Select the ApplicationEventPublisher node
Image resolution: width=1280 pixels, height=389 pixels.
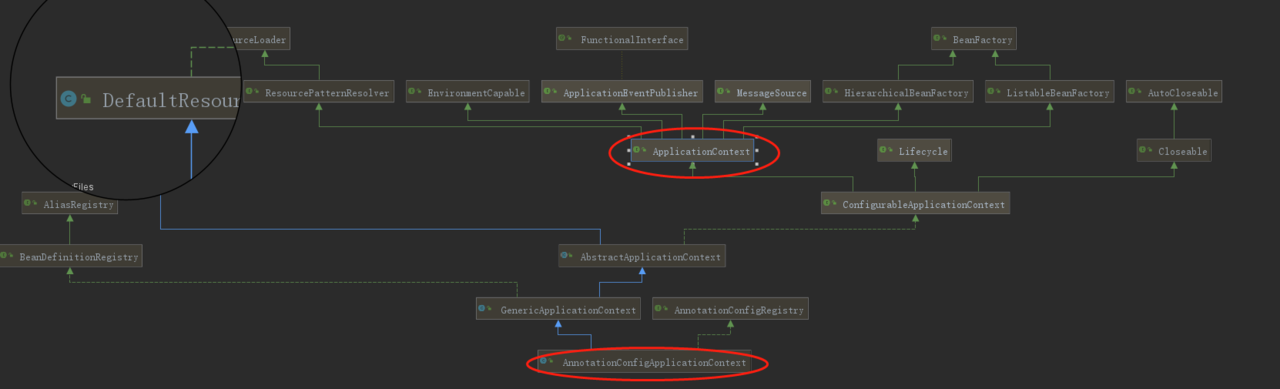click(622, 92)
